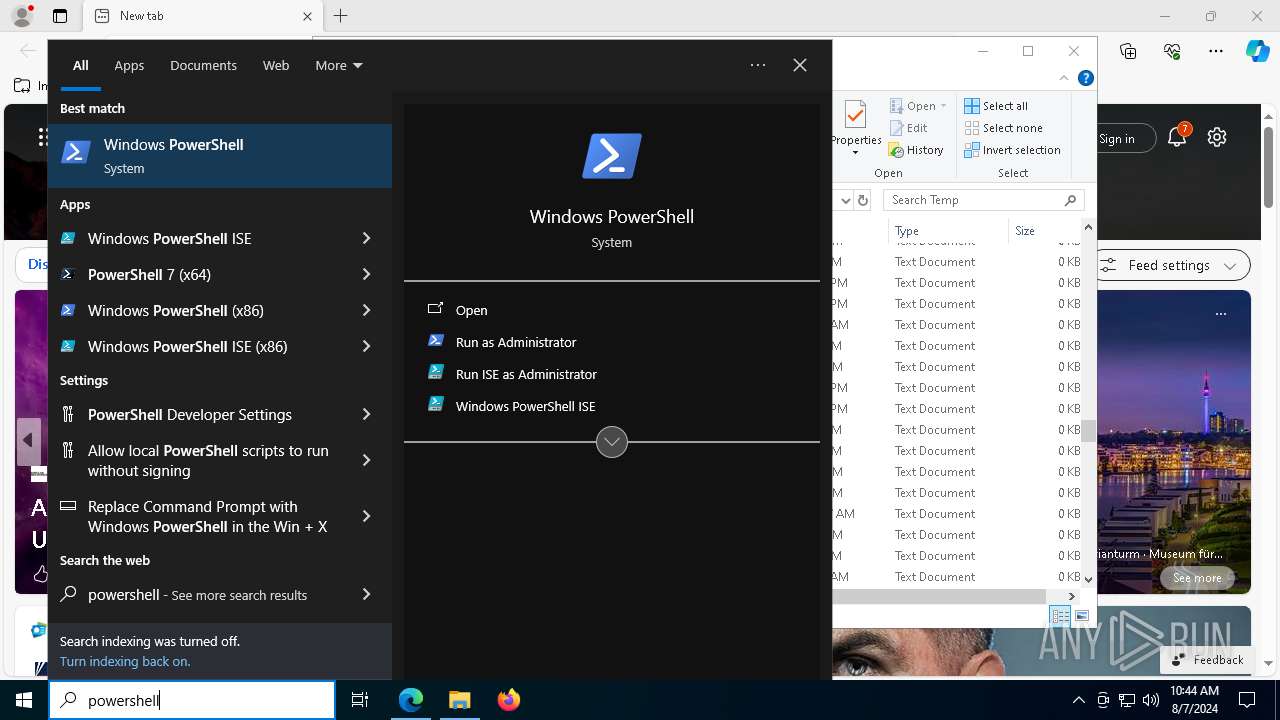Open Firefox on taskbar

click(x=509, y=700)
